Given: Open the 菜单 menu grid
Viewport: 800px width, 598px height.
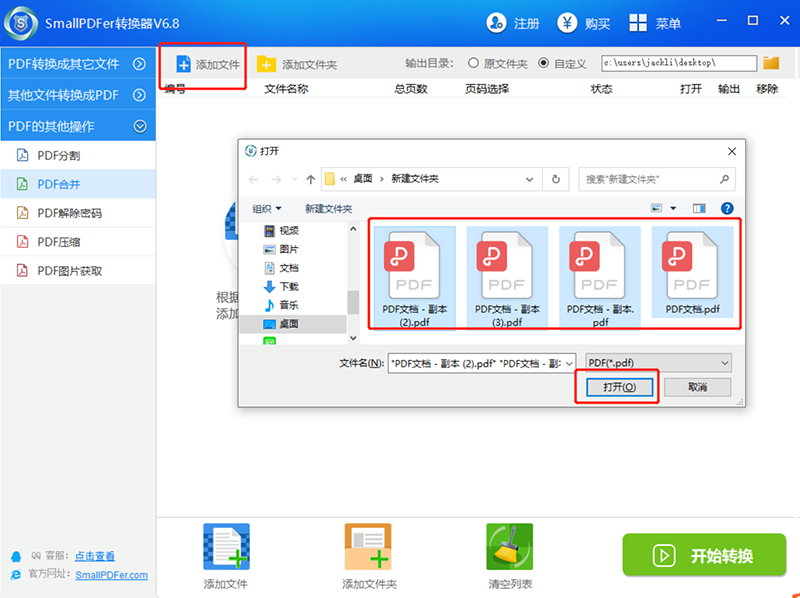Looking at the screenshot, I should pyautogui.click(x=655, y=23).
